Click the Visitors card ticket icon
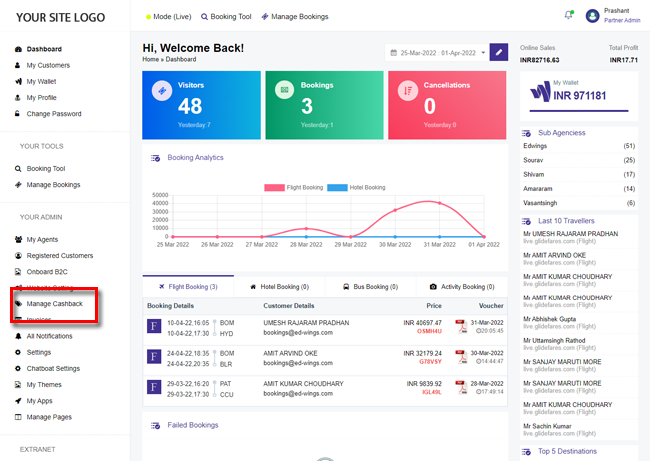This screenshot has height=461, width=650. (160, 92)
